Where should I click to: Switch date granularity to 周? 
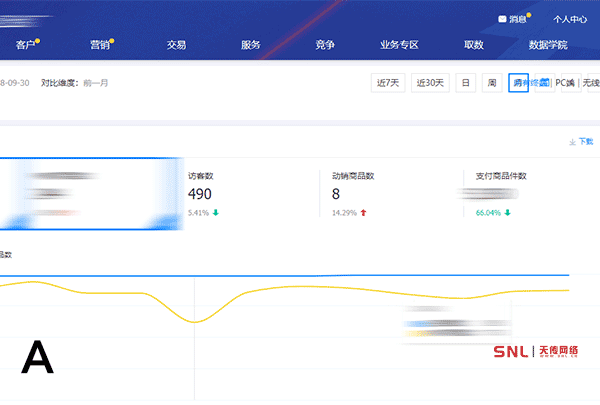[x=491, y=83]
